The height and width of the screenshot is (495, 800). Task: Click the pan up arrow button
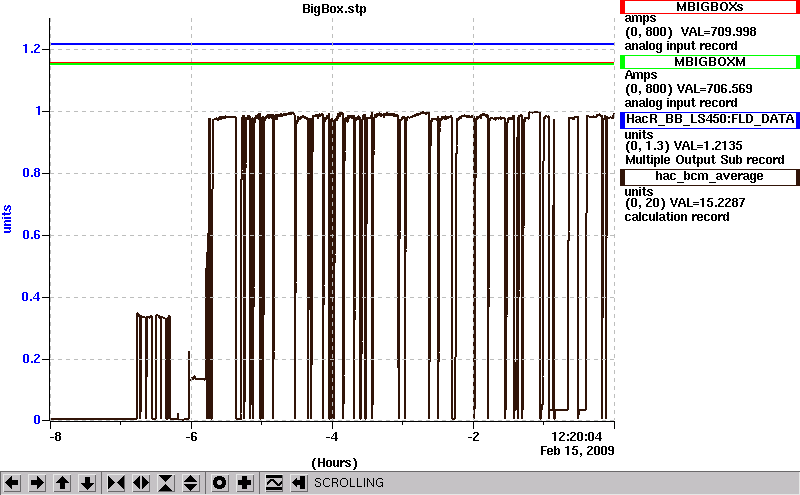pos(62,483)
